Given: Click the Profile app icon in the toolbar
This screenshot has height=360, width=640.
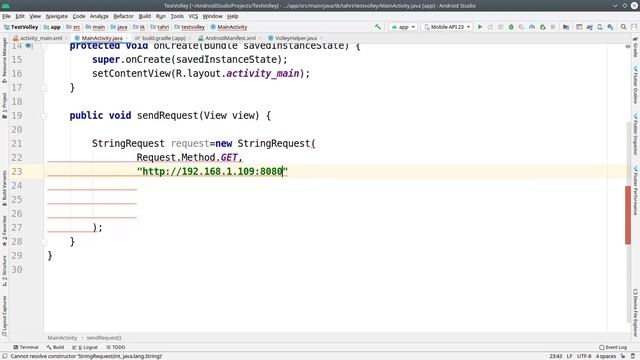Looking at the screenshot, I should coord(532,27).
